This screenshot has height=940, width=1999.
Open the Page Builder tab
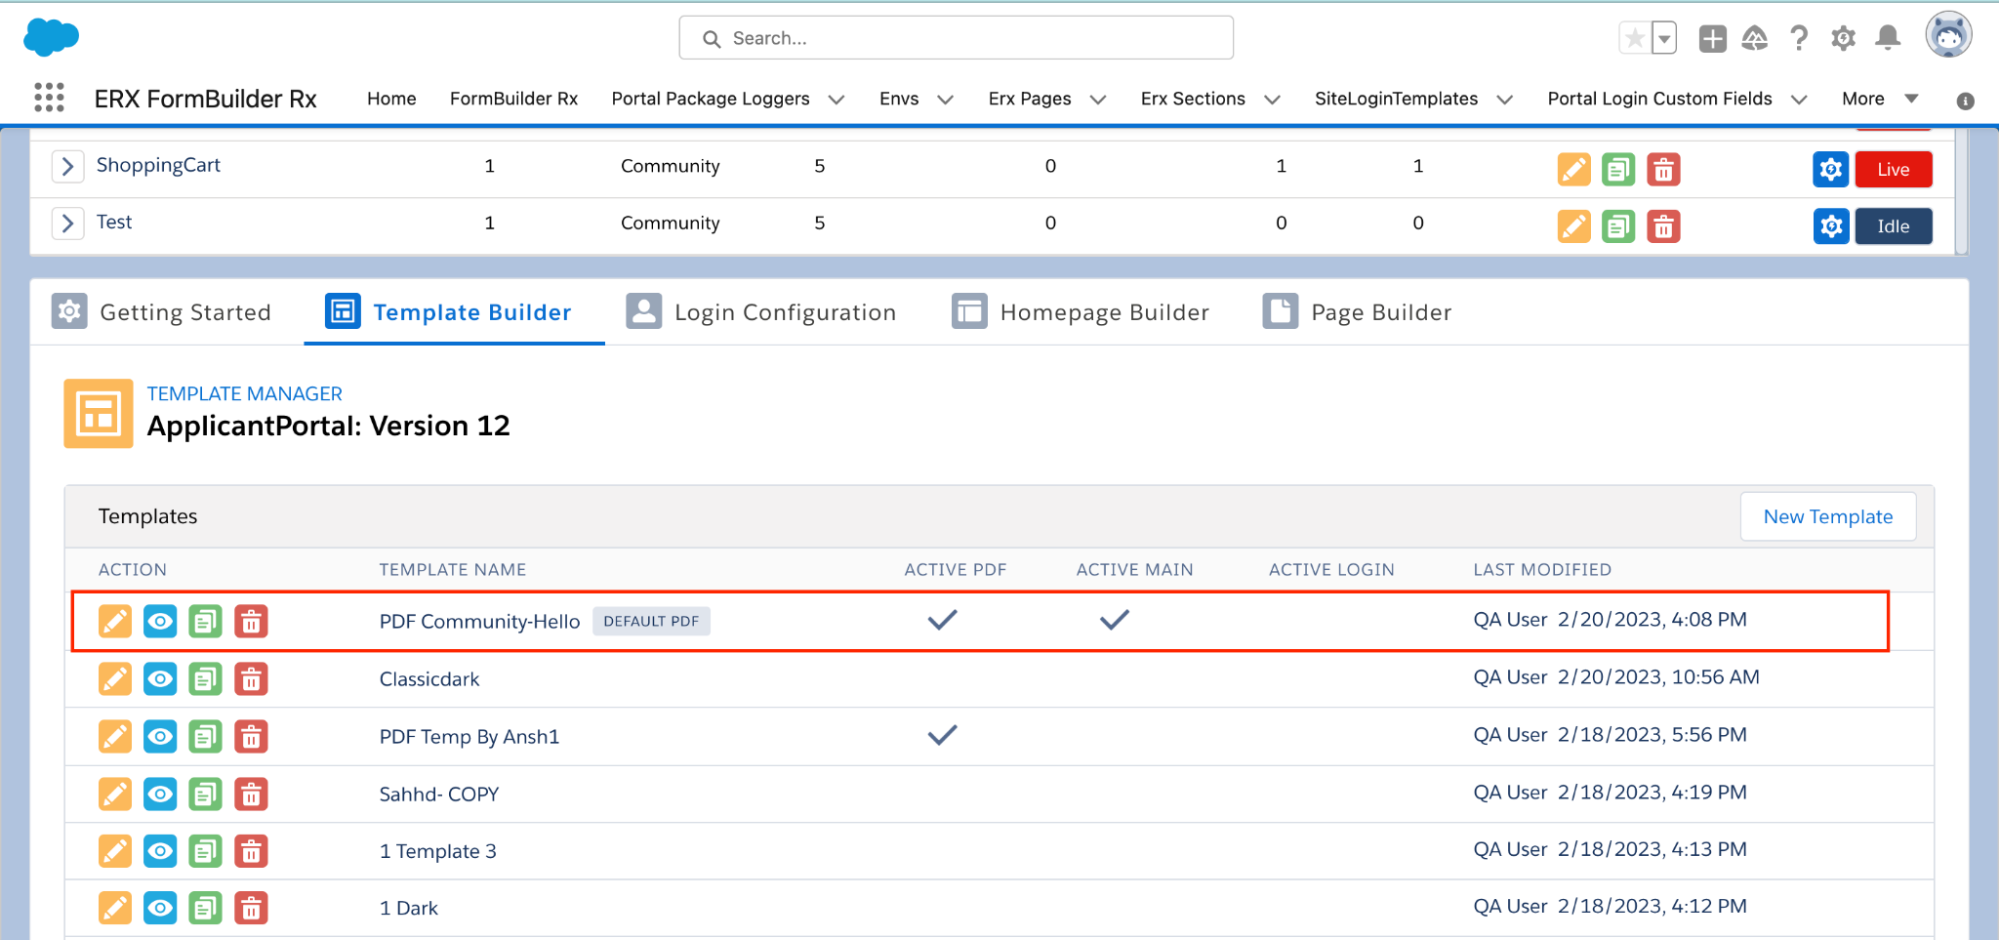click(x=1357, y=312)
